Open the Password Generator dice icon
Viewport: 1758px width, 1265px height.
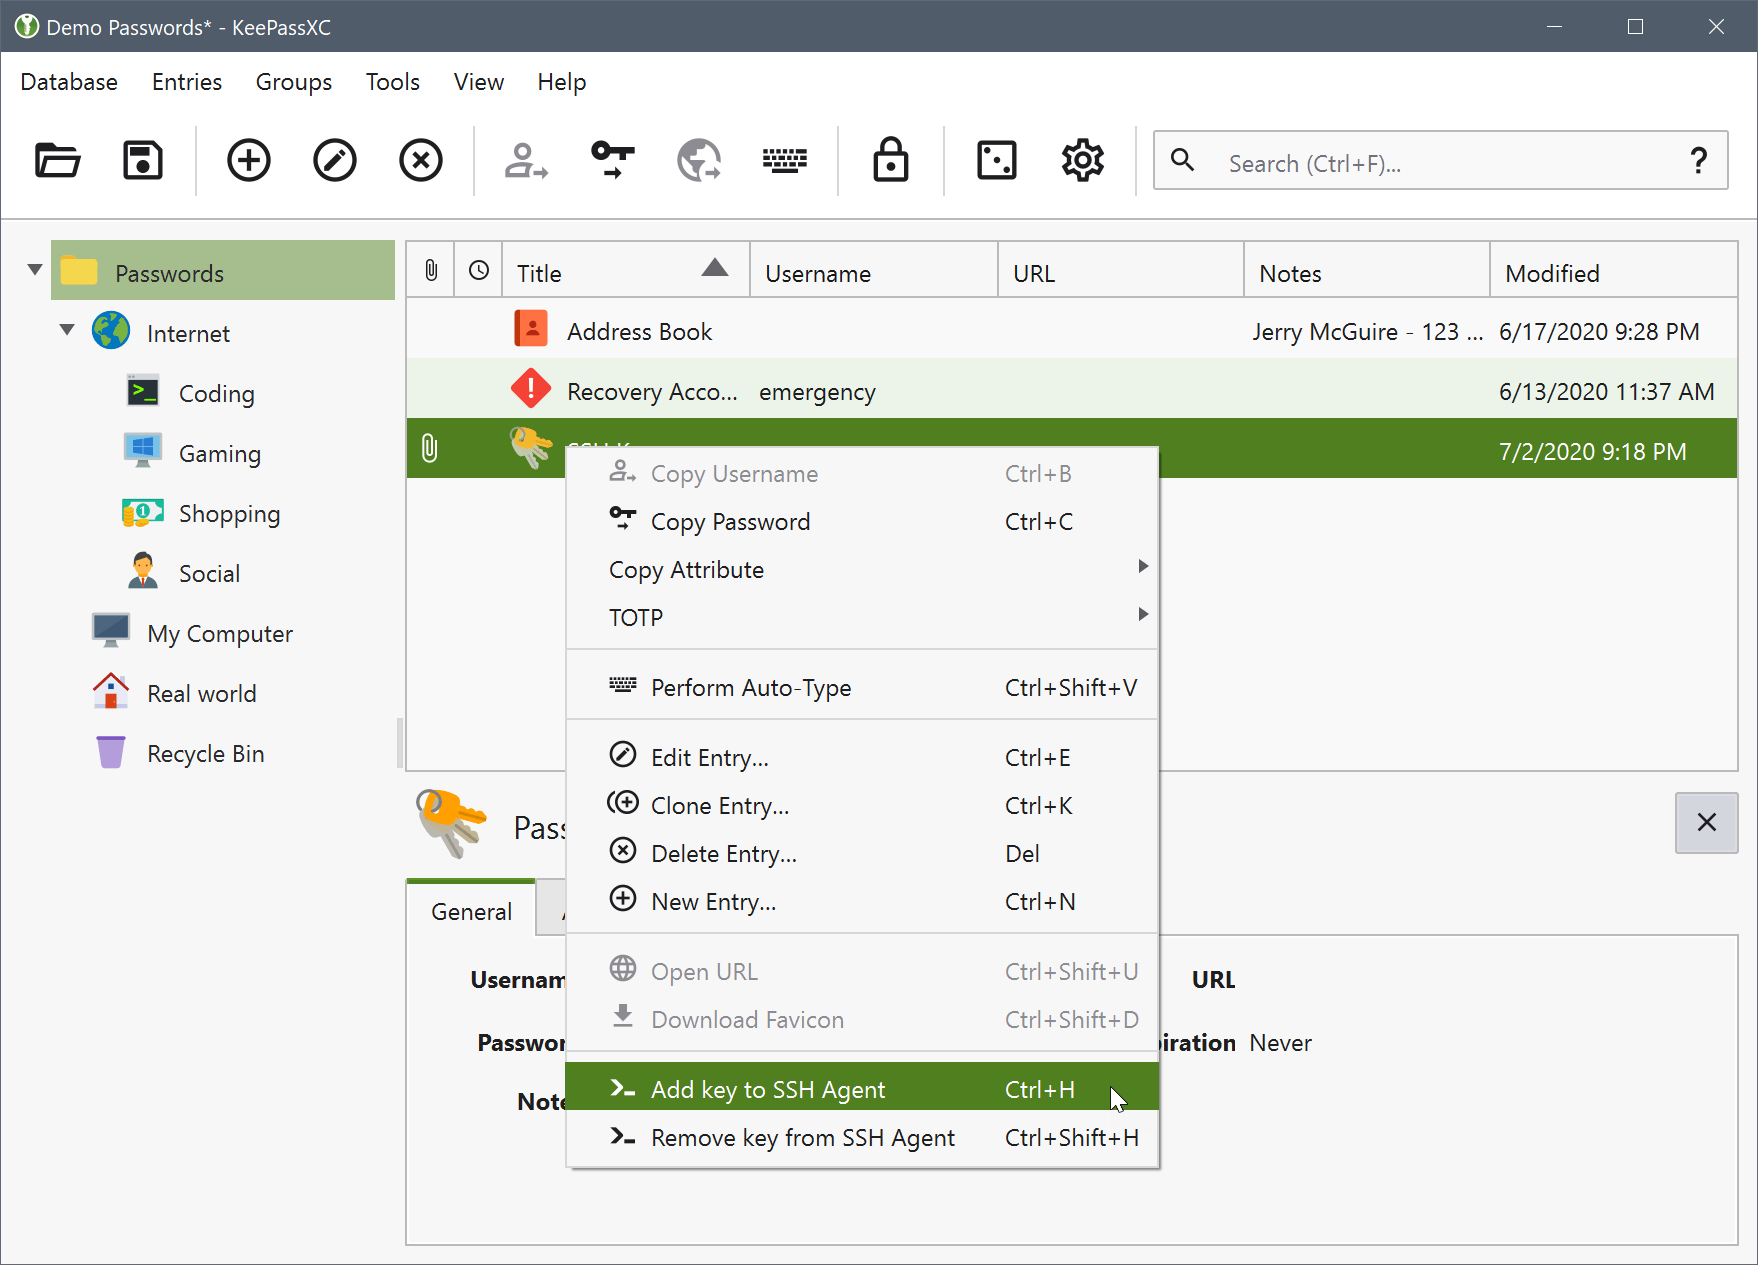point(996,160)
